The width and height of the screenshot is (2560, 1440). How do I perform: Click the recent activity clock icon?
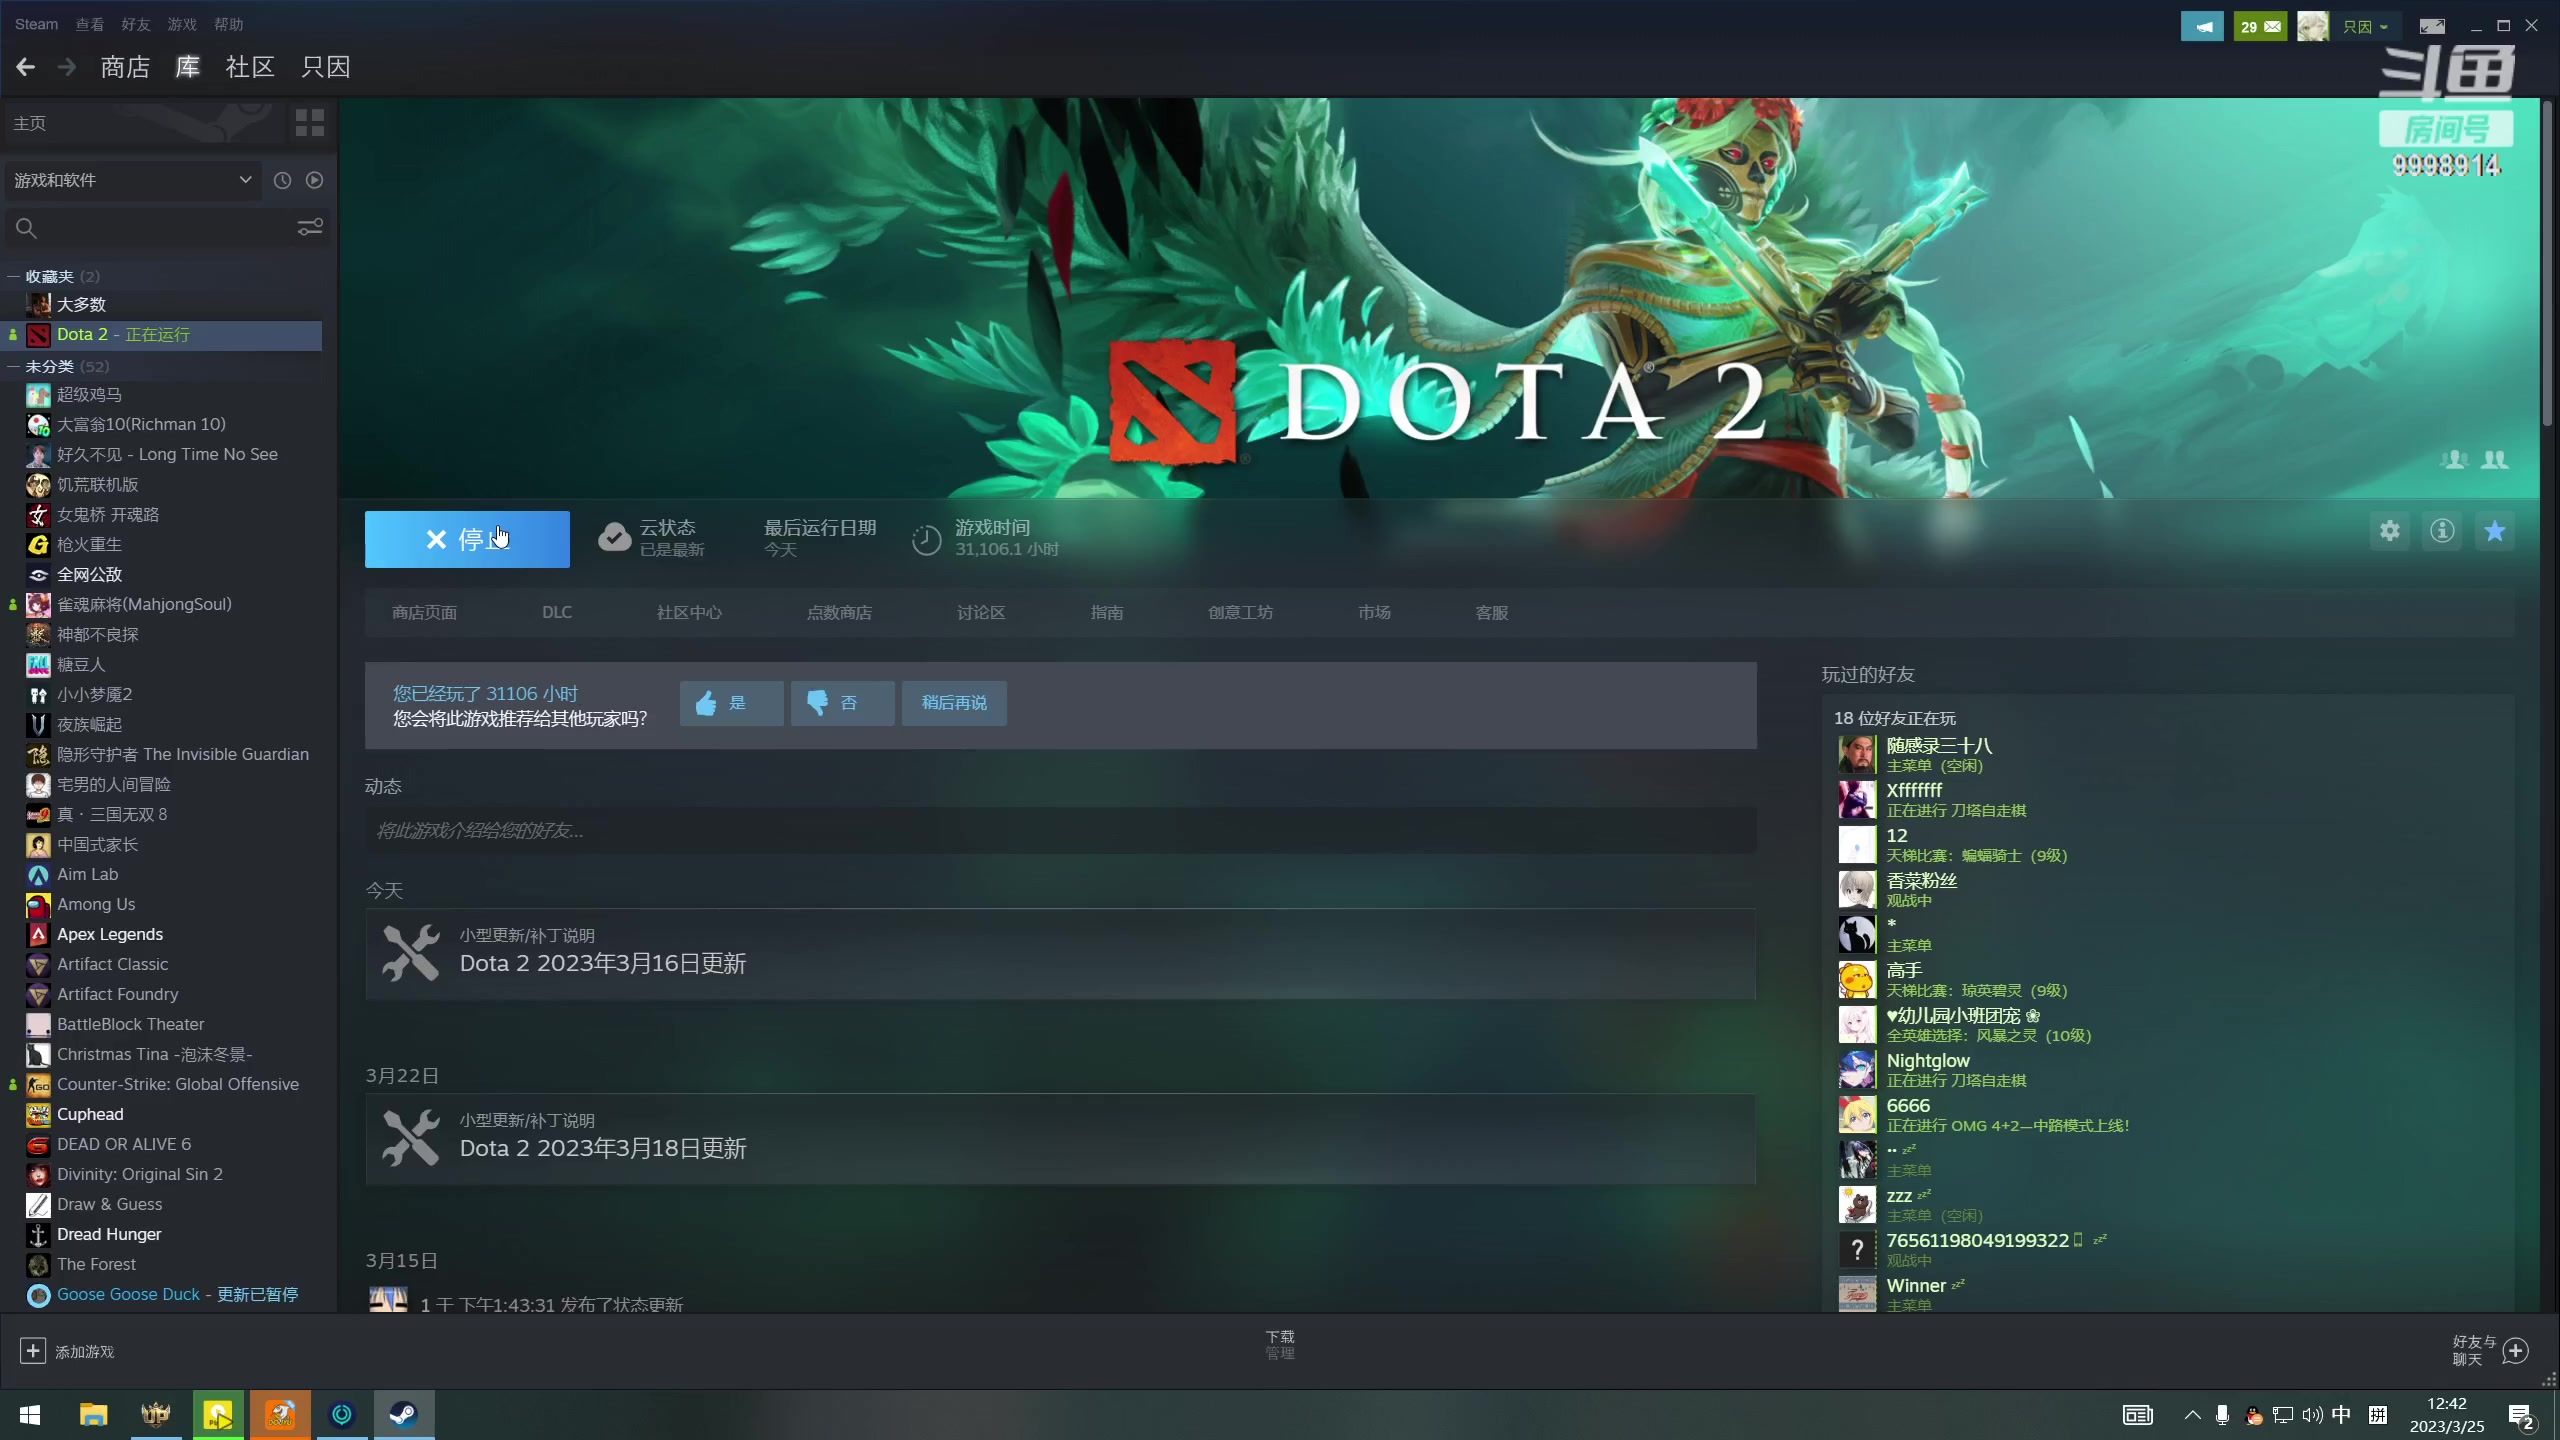pyautogui.click(x=283, y=180)
